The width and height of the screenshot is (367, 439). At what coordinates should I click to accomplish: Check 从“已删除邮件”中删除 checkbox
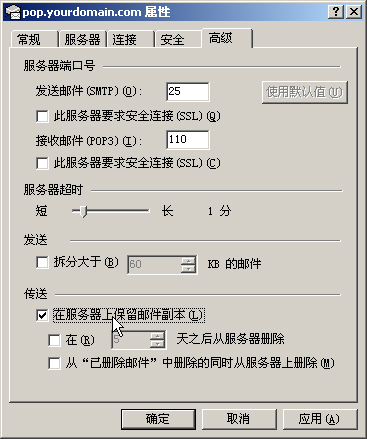[54, 363]
